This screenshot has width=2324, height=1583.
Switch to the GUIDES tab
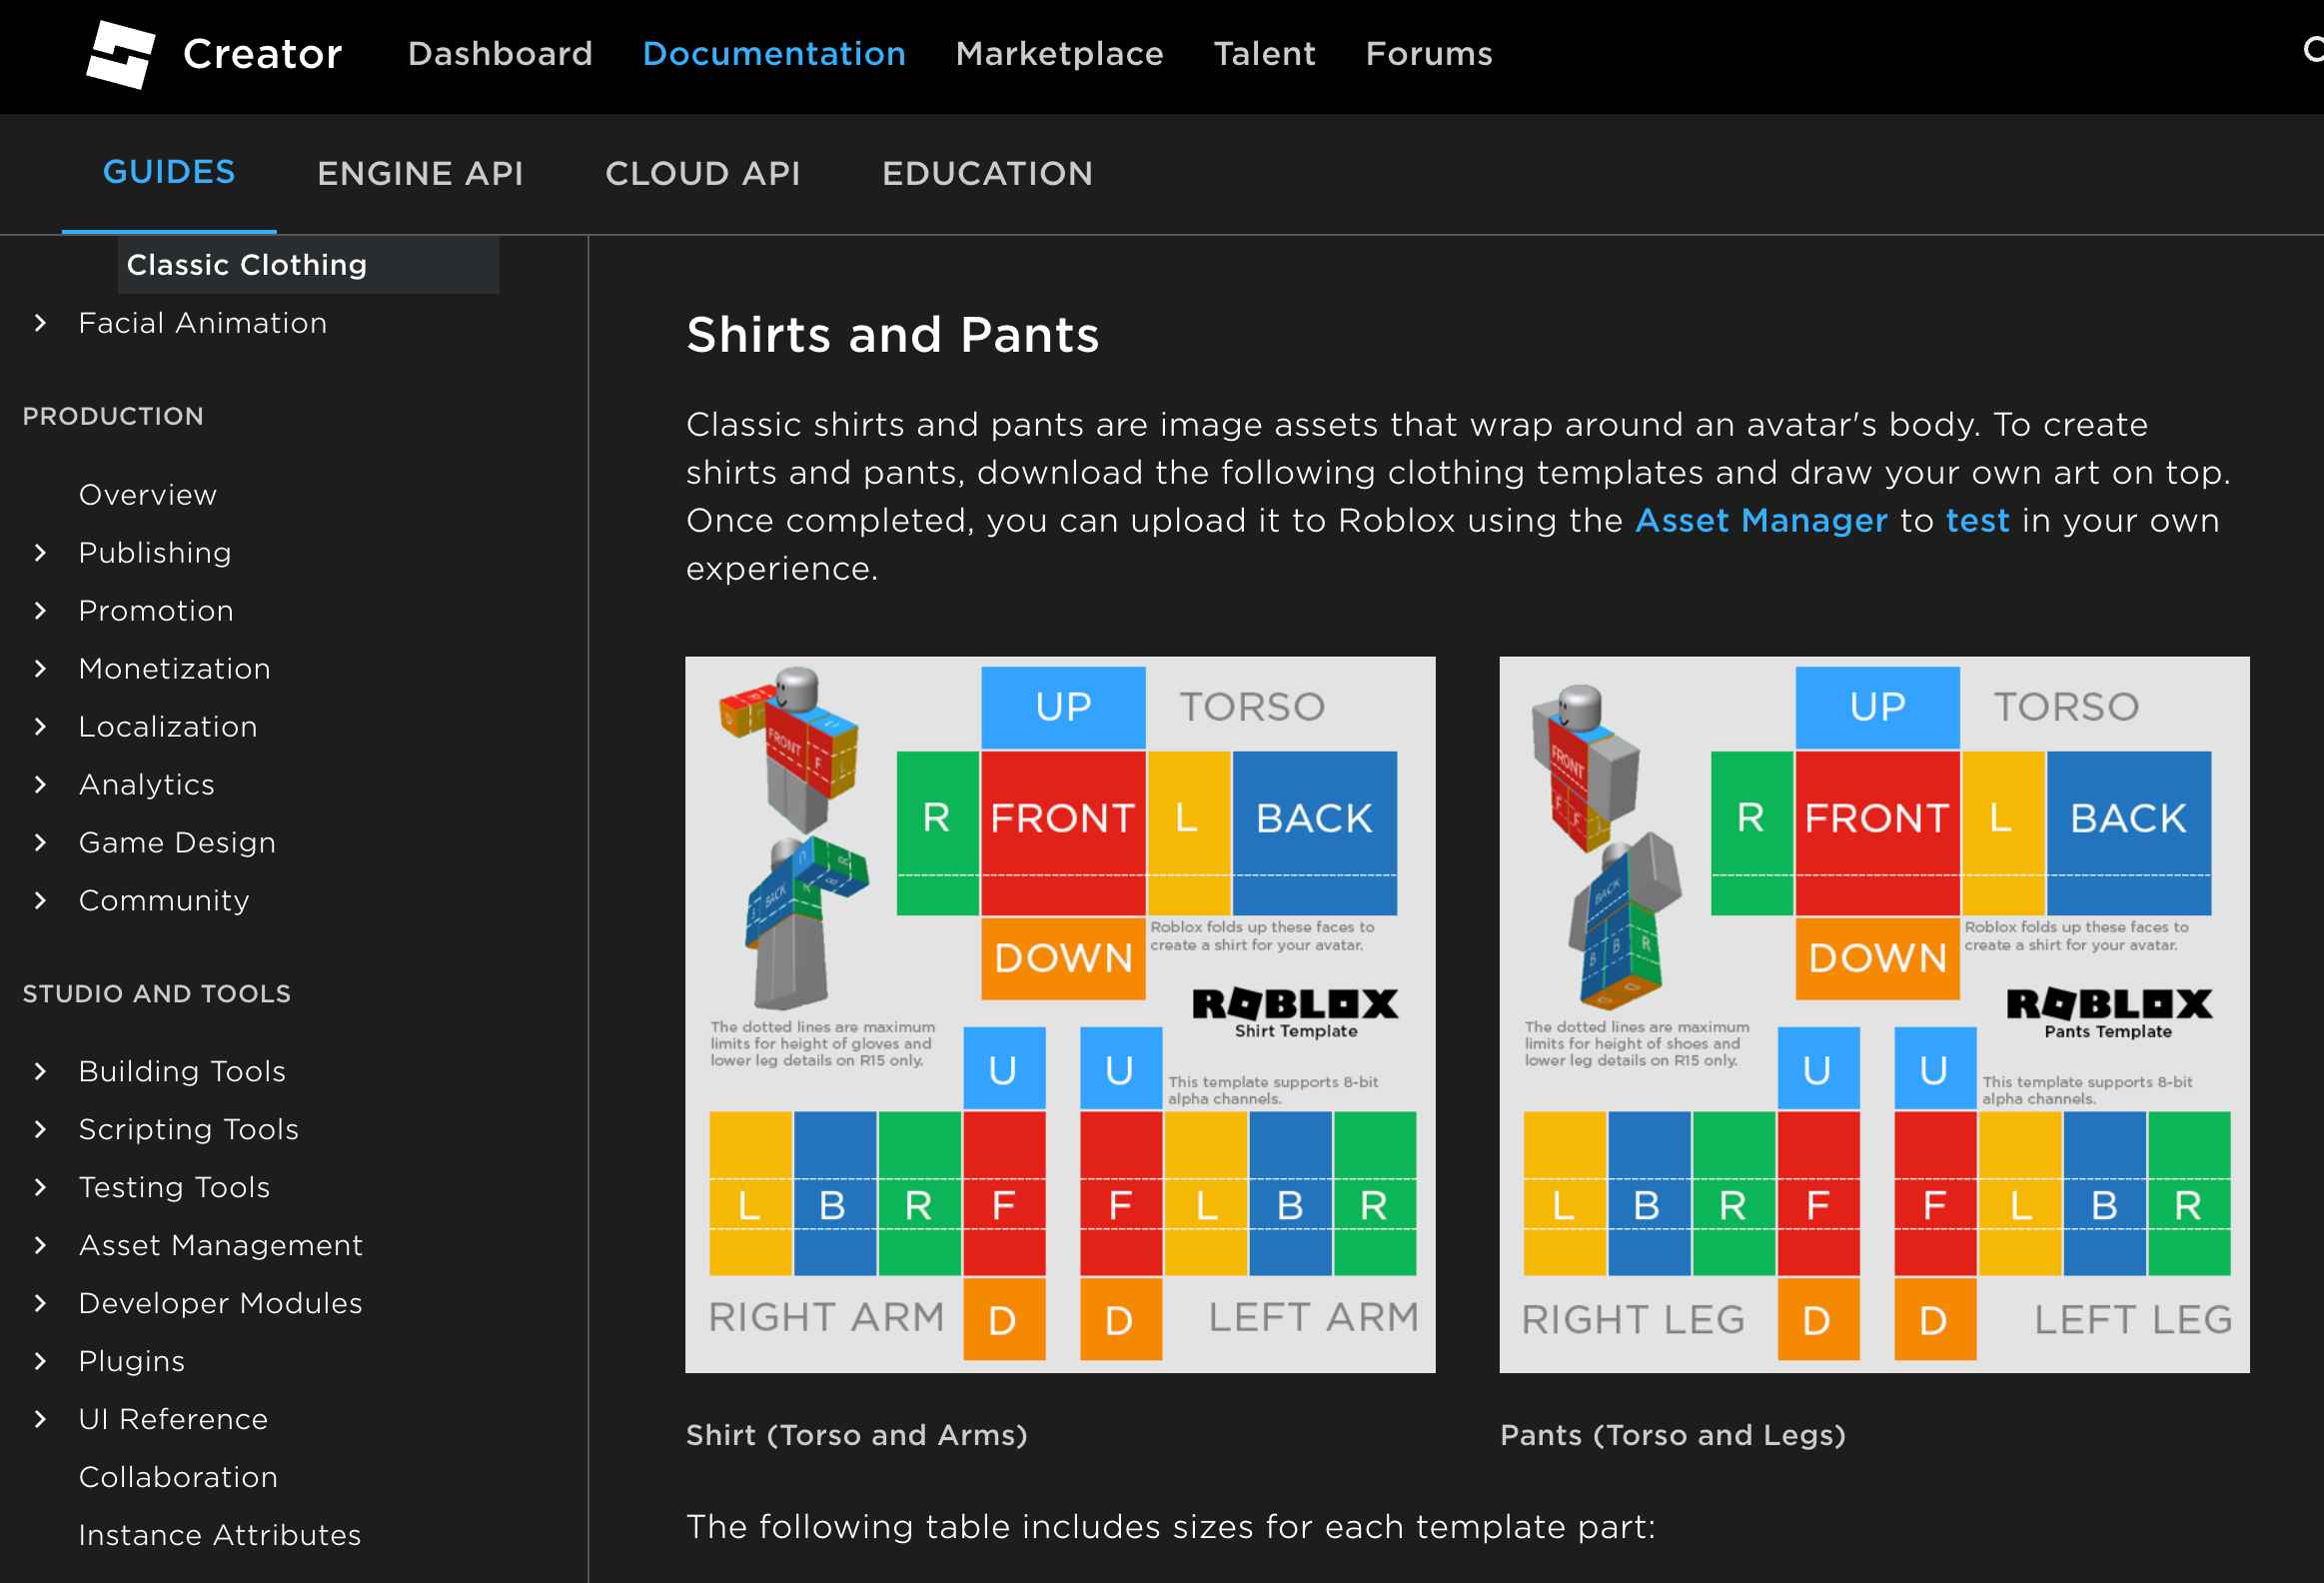[x=169, y=172]
